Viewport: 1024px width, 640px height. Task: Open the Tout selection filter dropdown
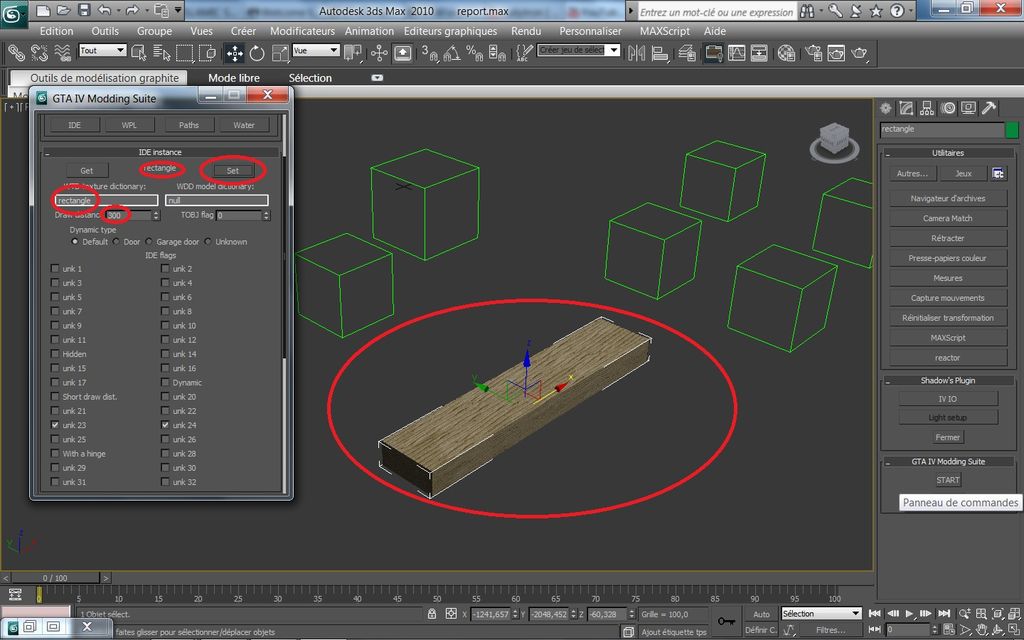[x=103, y=50]
